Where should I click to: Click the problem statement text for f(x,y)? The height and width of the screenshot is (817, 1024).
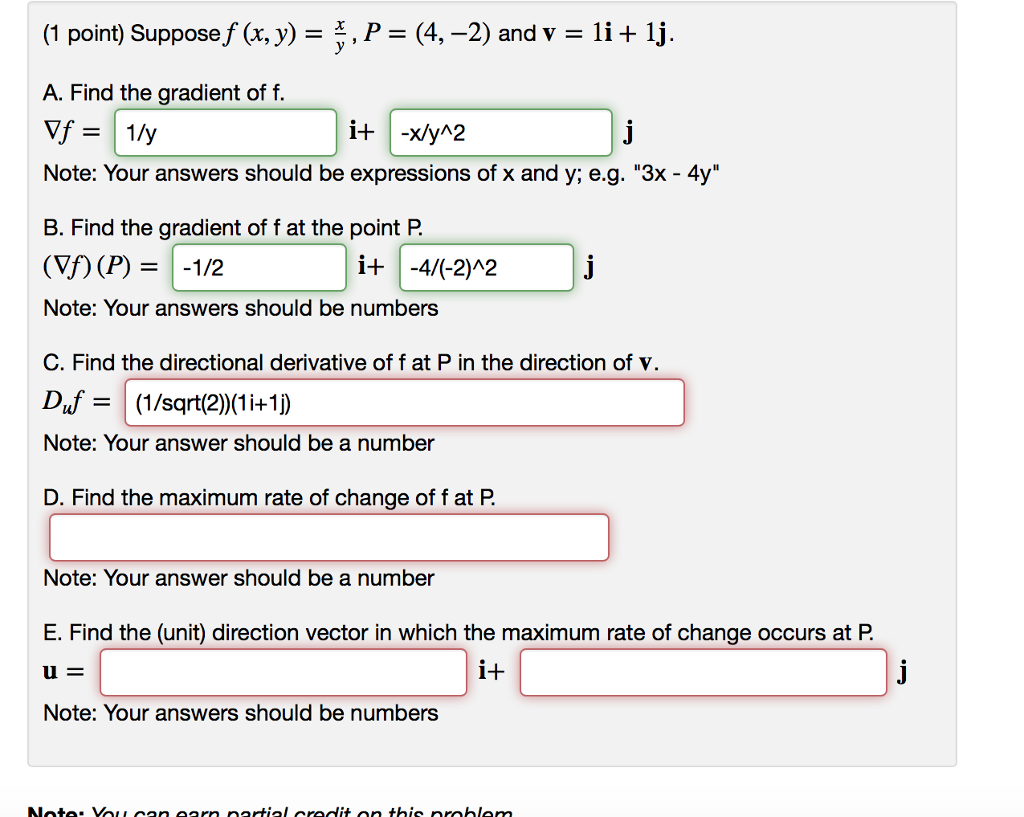[300, 30]
